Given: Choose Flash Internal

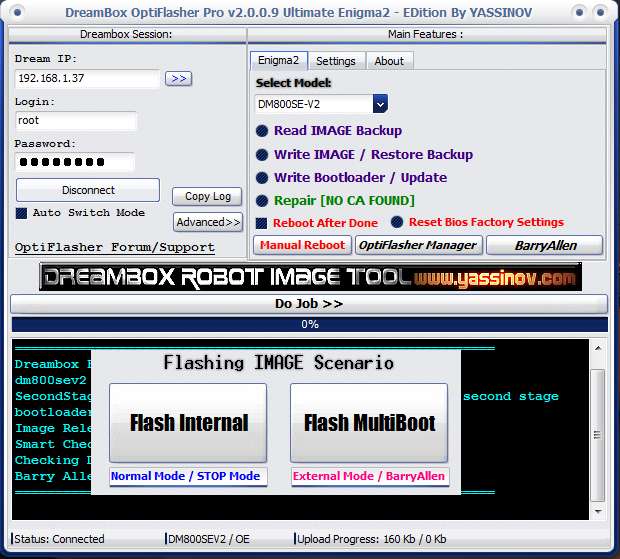Looking at the screenshot, I should [x=188, y=423].
